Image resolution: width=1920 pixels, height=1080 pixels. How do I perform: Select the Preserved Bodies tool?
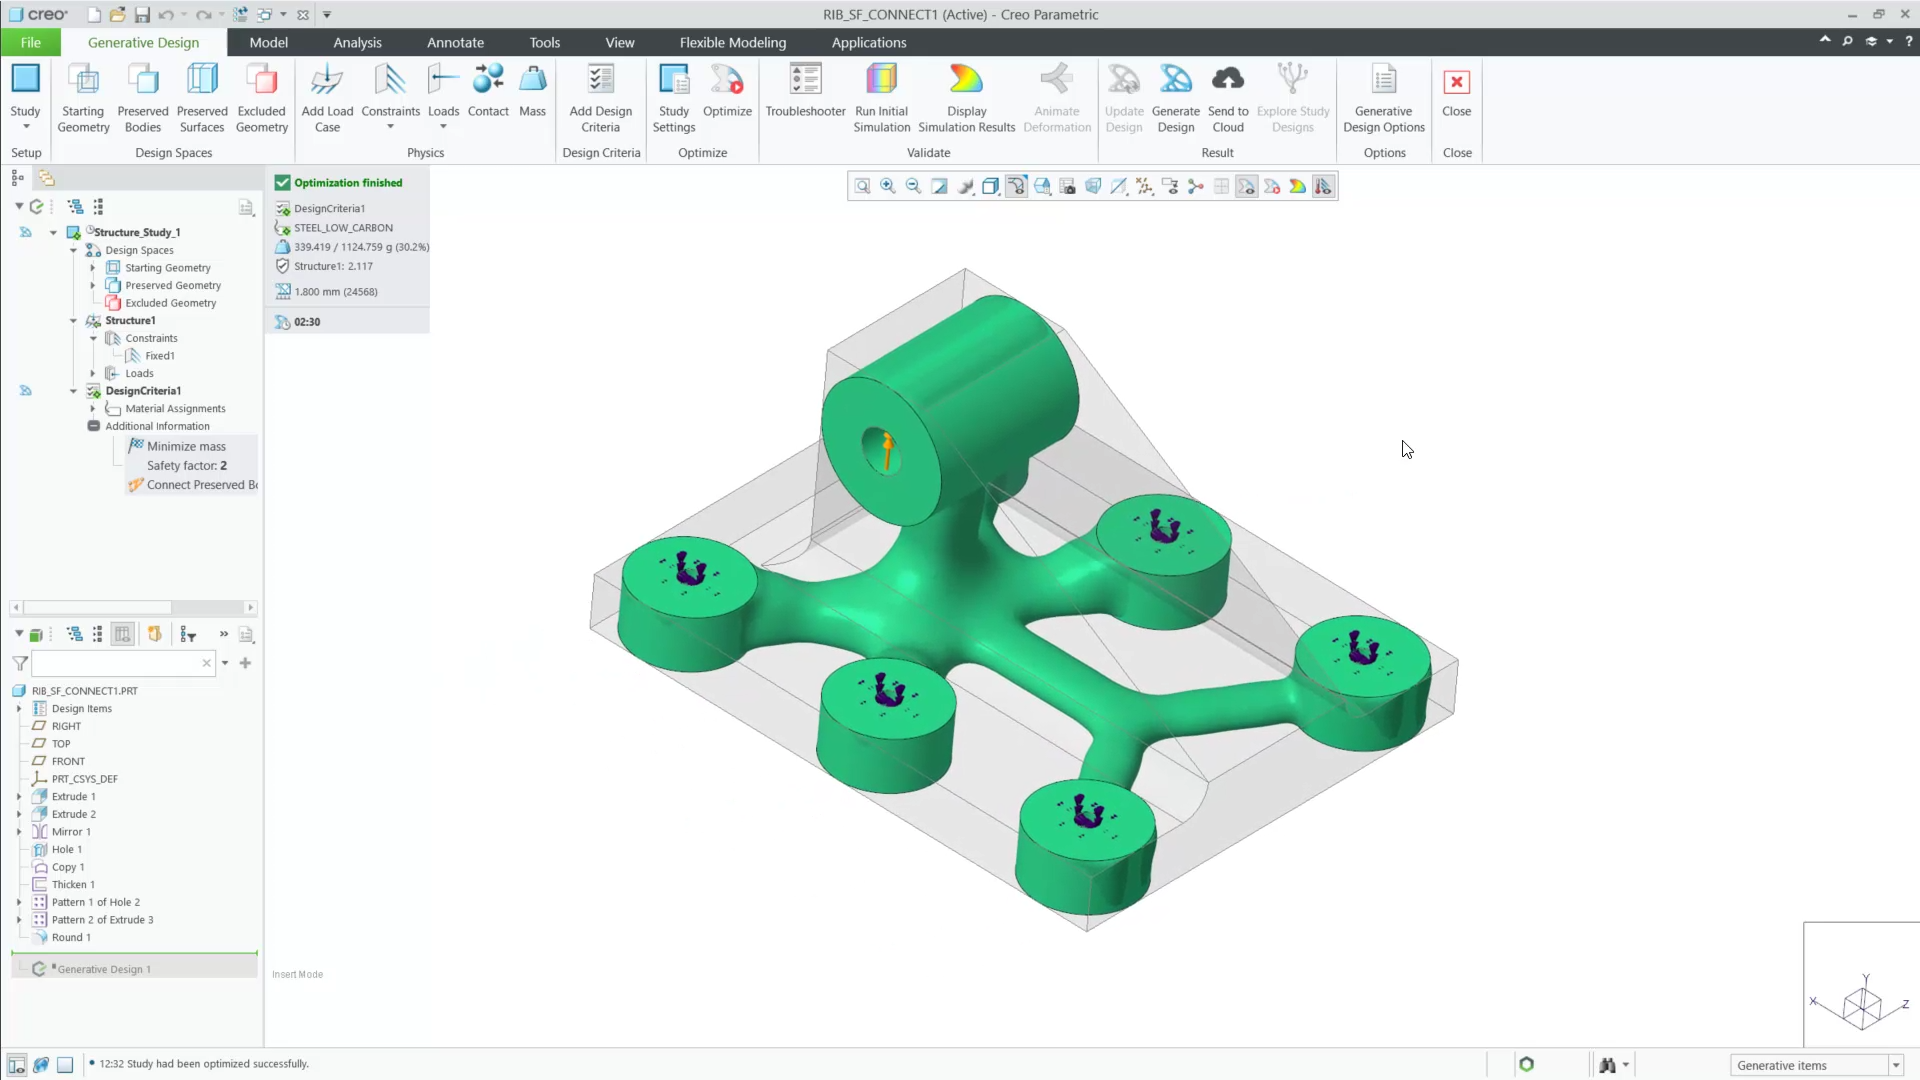pos(143,98)
